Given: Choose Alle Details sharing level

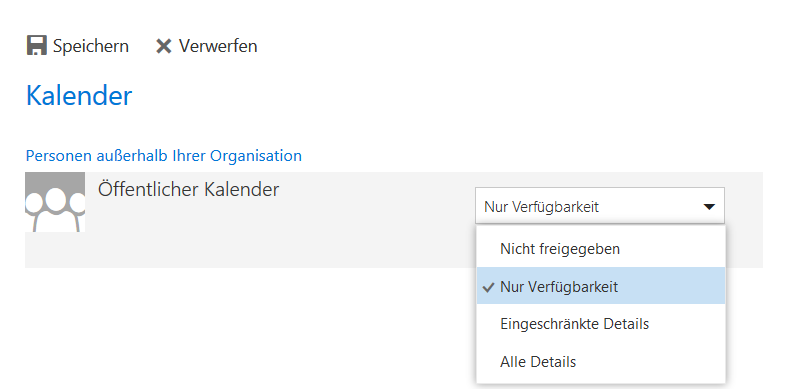Looking at the screenshot, I should coord(601,361).
